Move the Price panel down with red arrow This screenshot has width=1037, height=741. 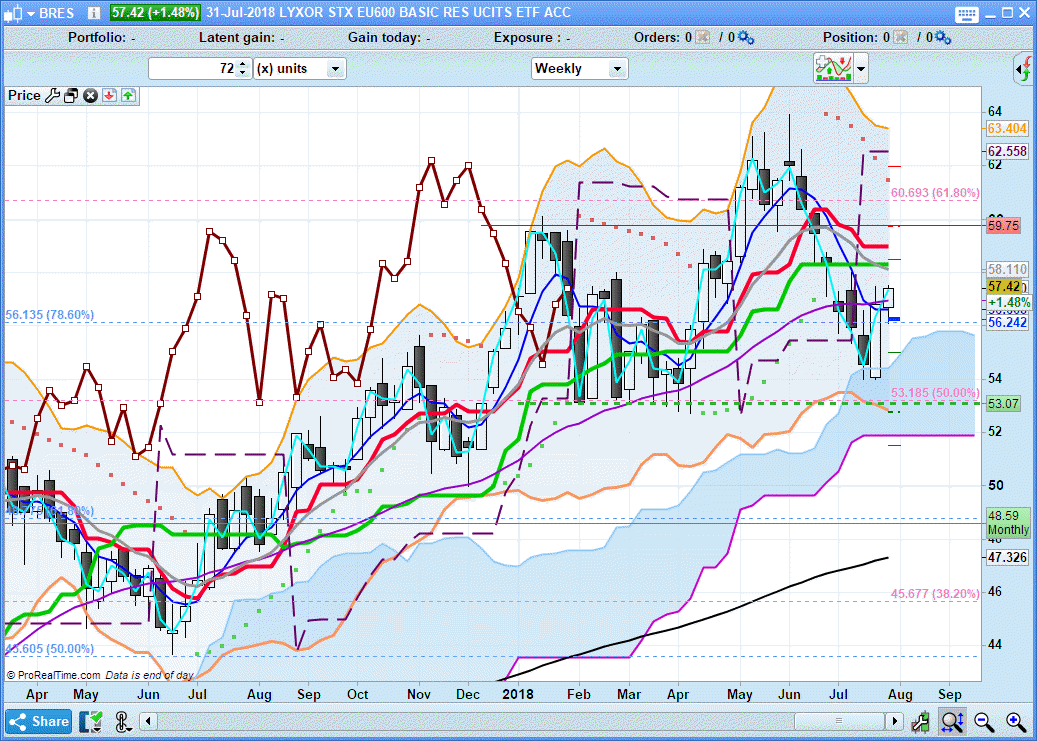(109, 95)
